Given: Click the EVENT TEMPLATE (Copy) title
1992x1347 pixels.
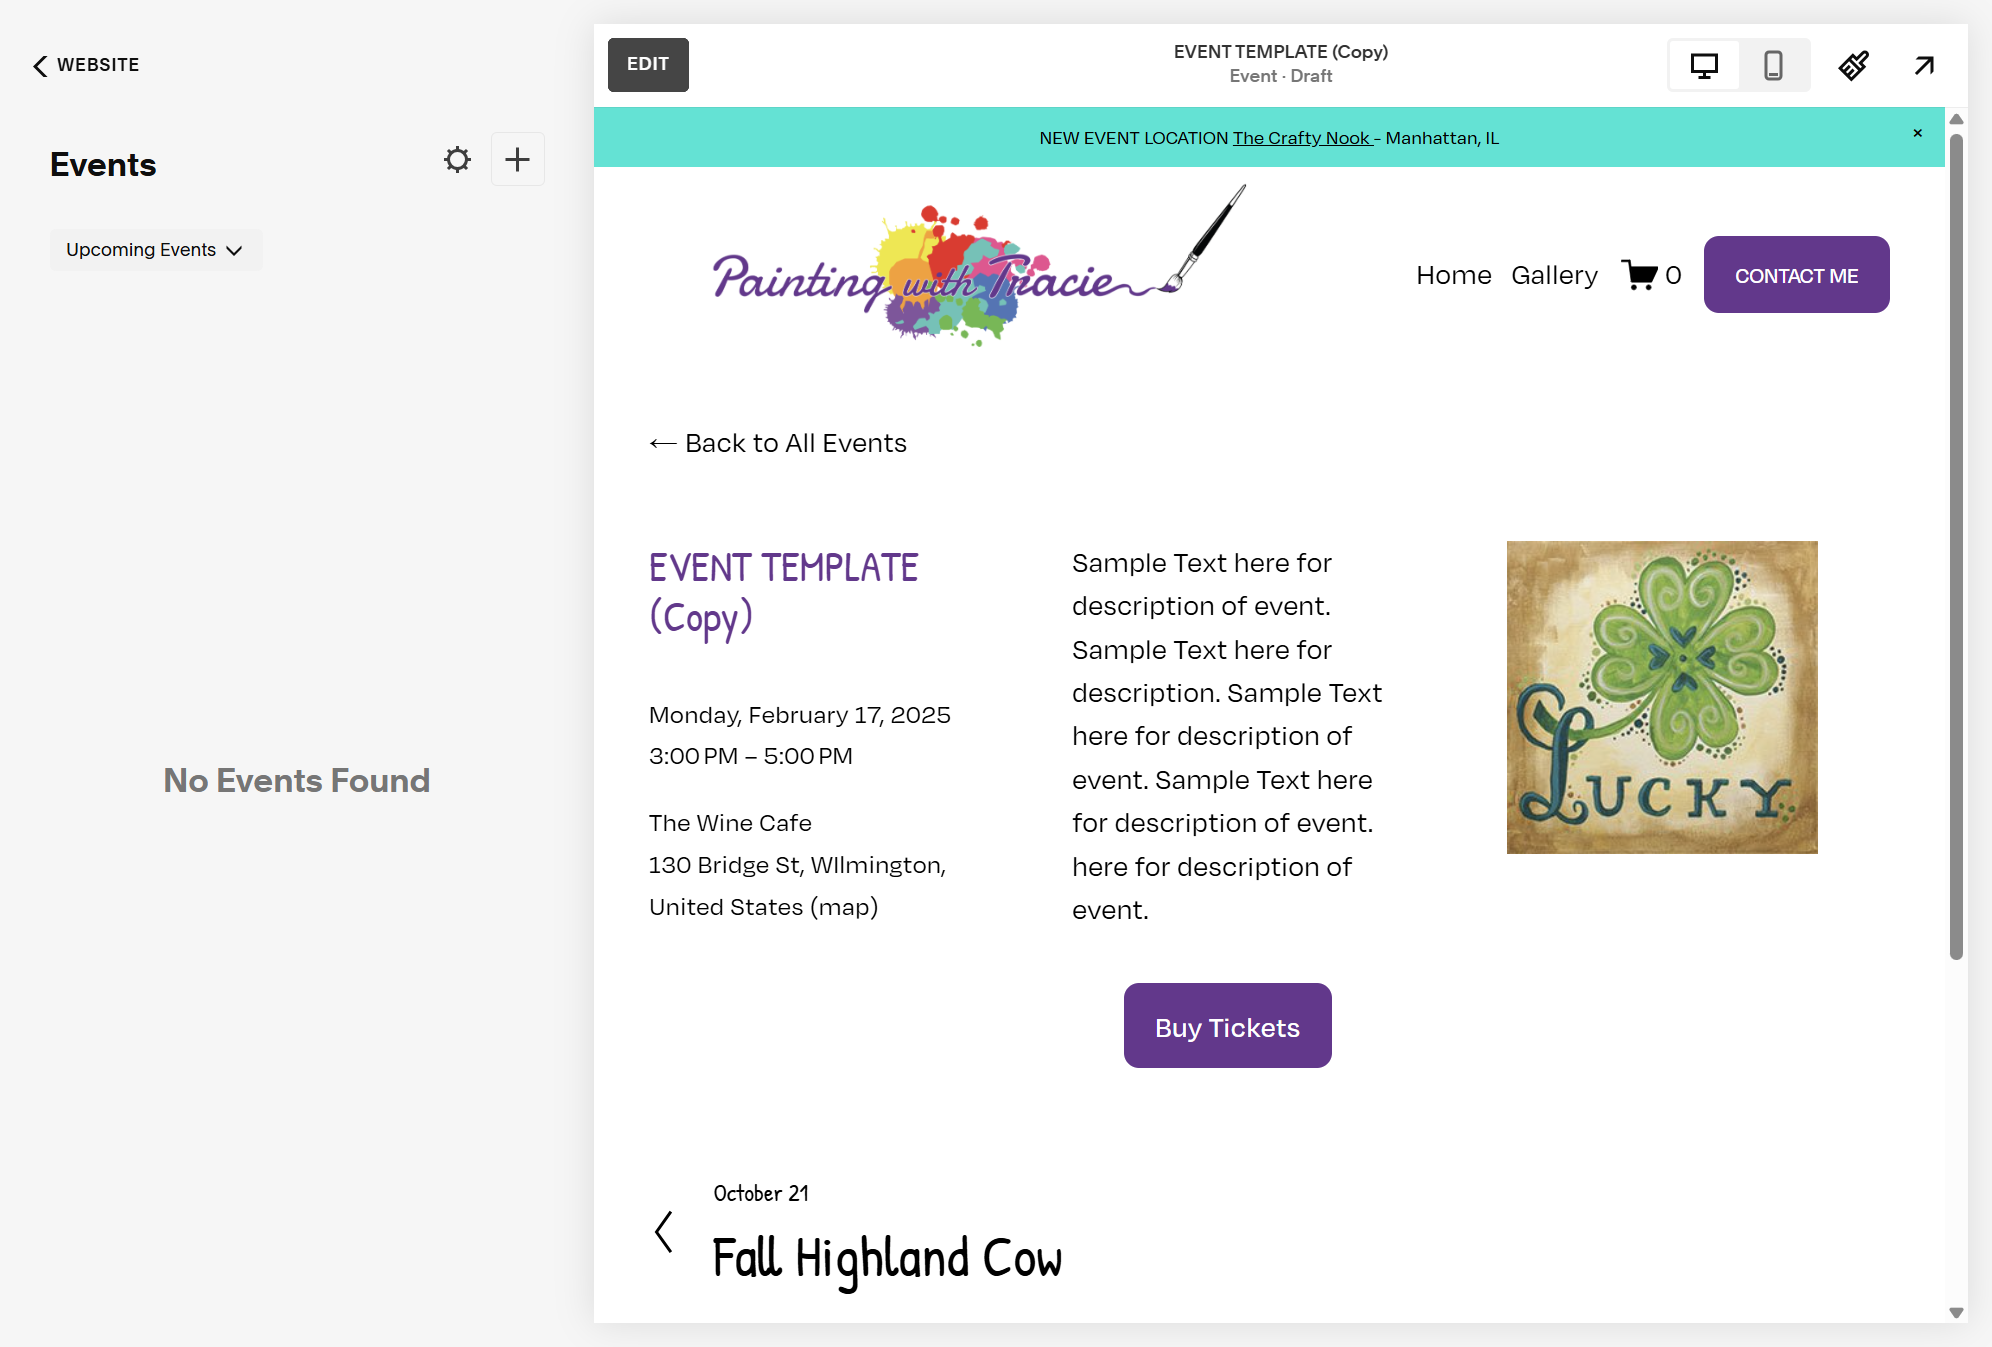Looking at the screenshot, I should pyautogui.click(x=783, y=593).
